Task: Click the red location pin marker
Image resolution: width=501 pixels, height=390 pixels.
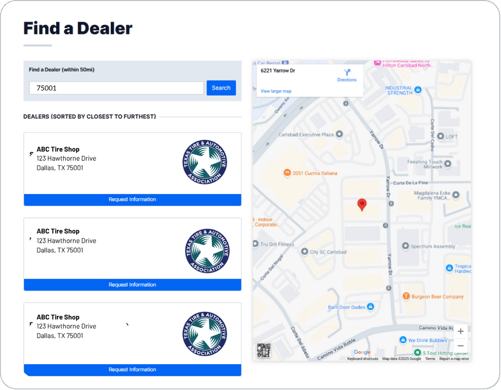Action: 362,205
